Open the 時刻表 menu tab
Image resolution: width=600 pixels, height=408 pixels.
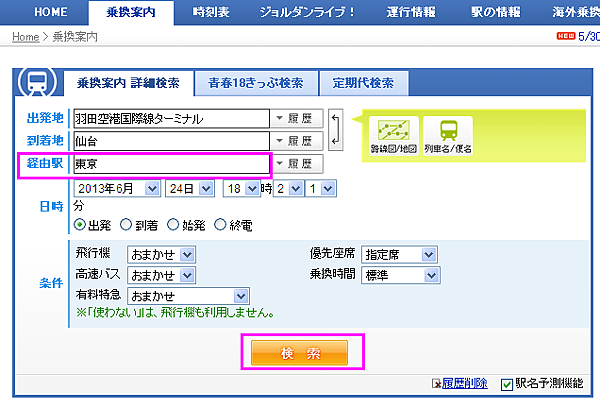coord(211,12)
